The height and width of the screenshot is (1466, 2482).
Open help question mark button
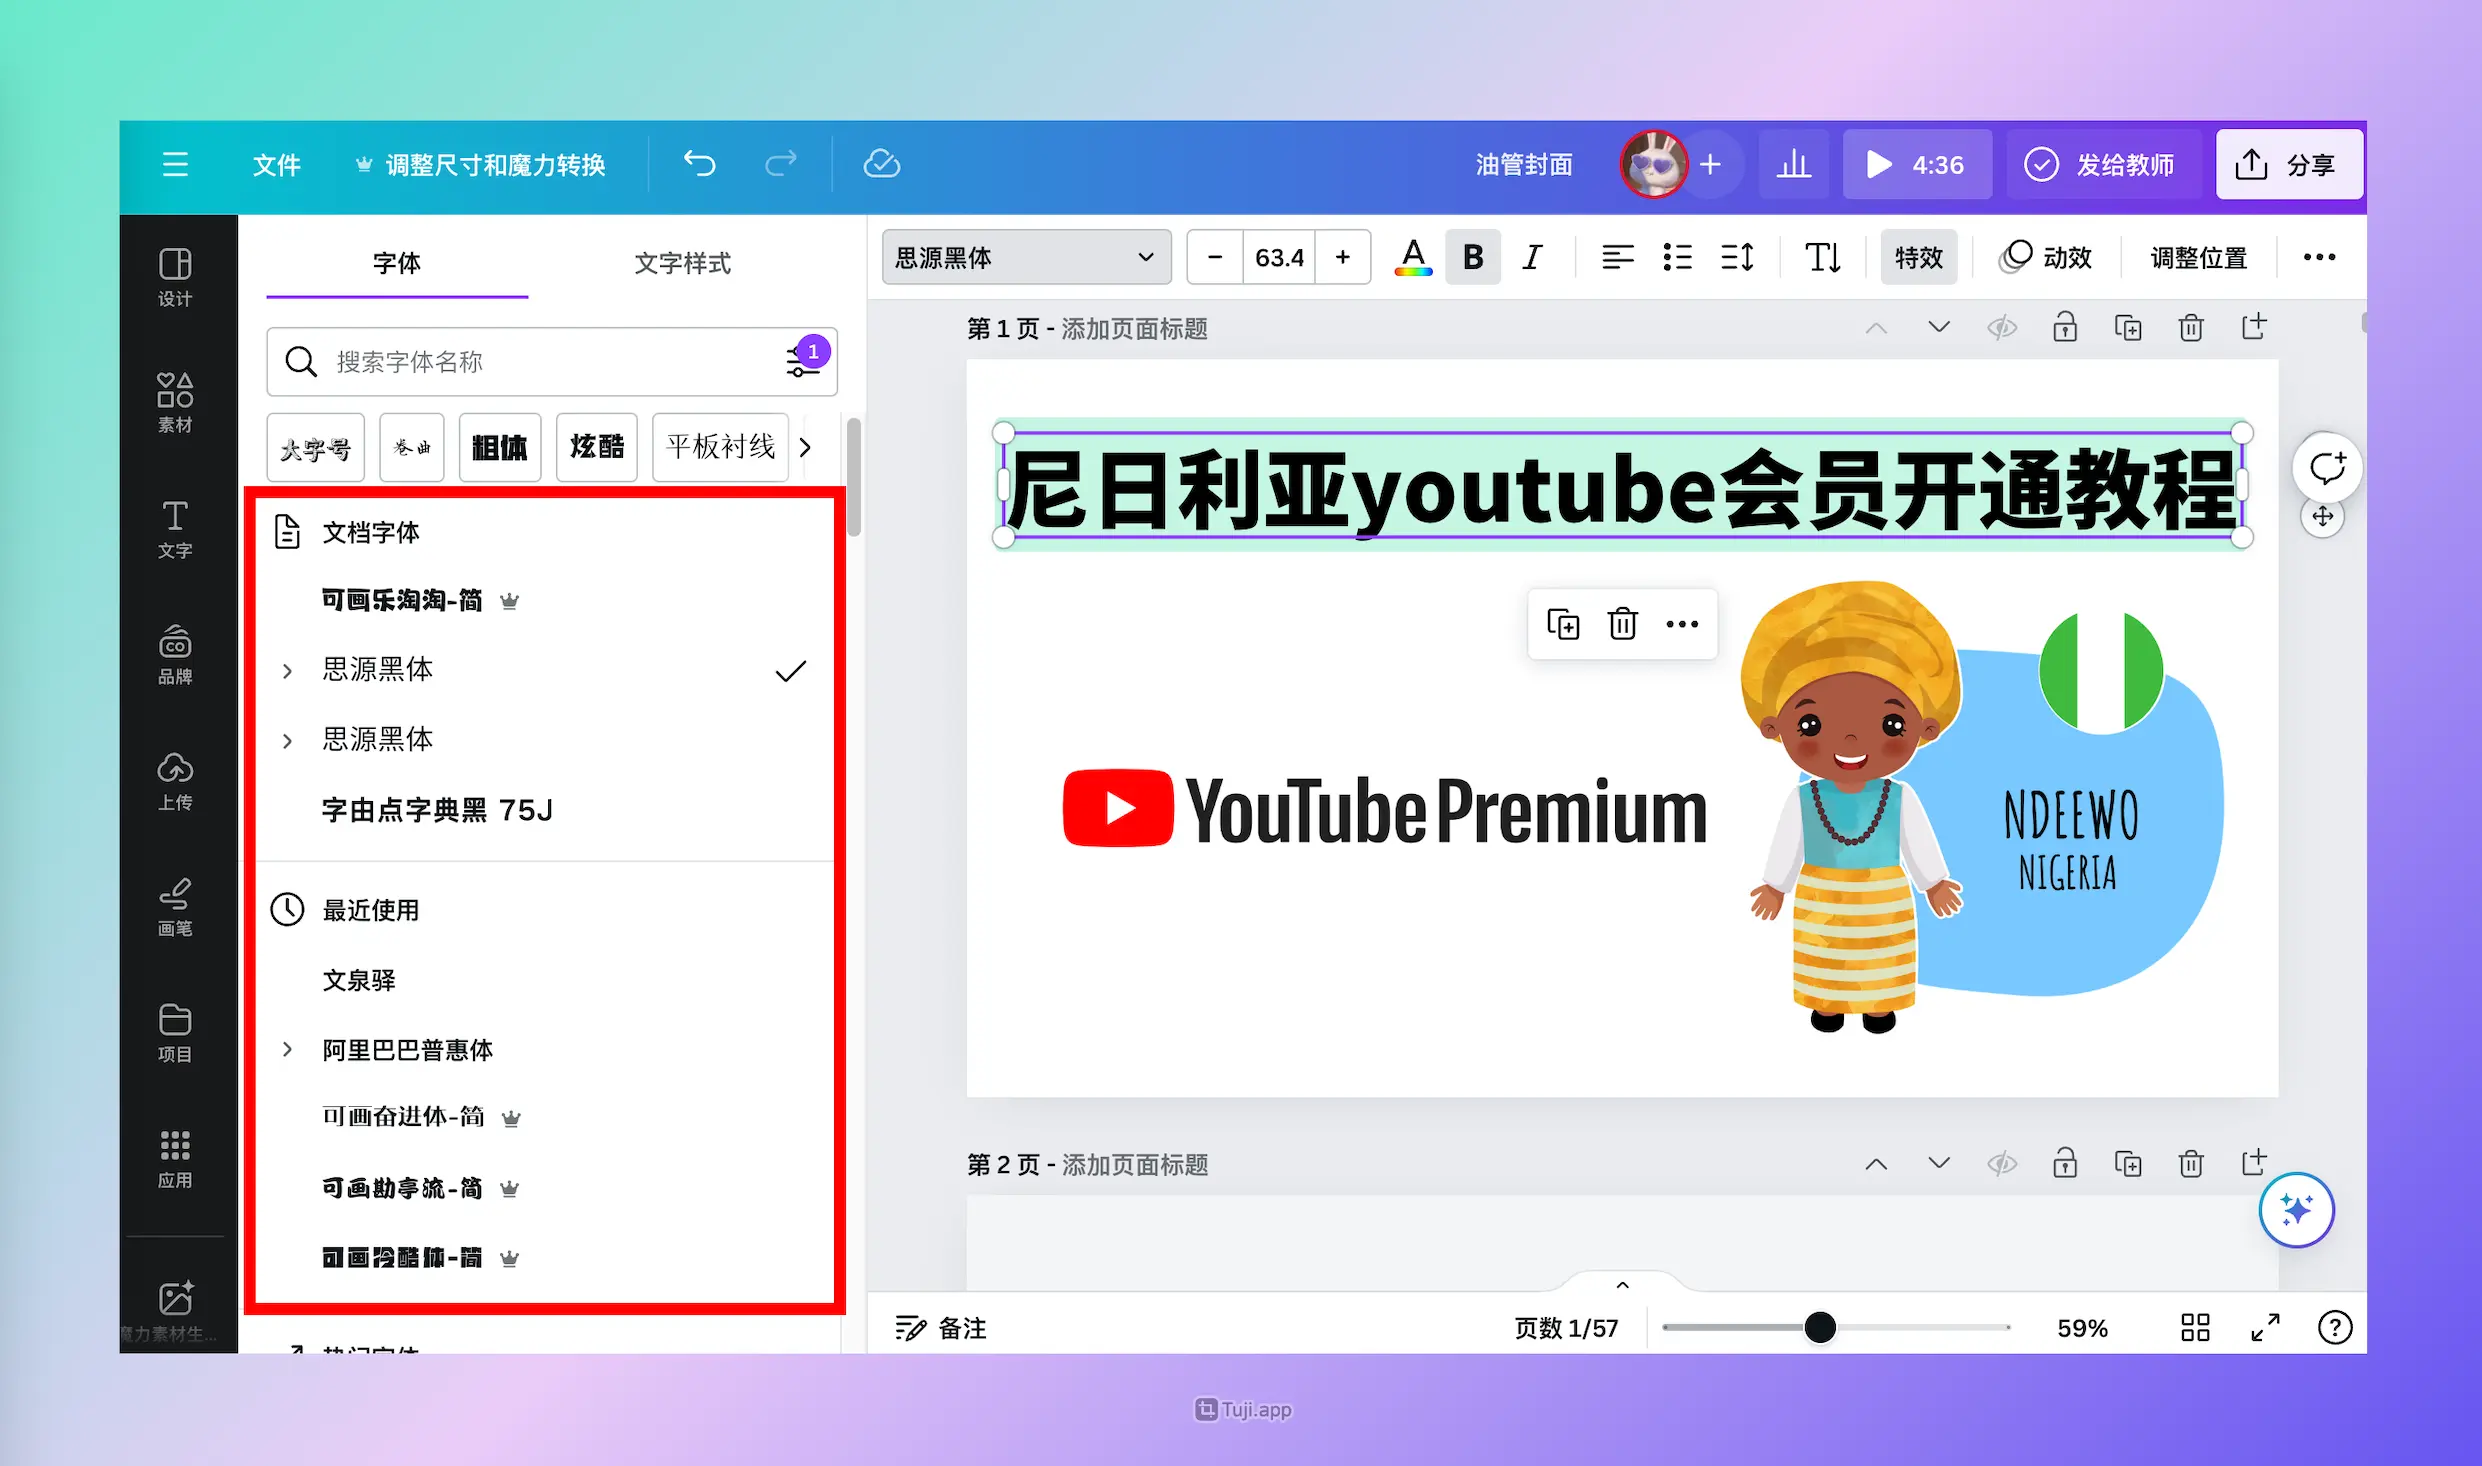2335,1328
